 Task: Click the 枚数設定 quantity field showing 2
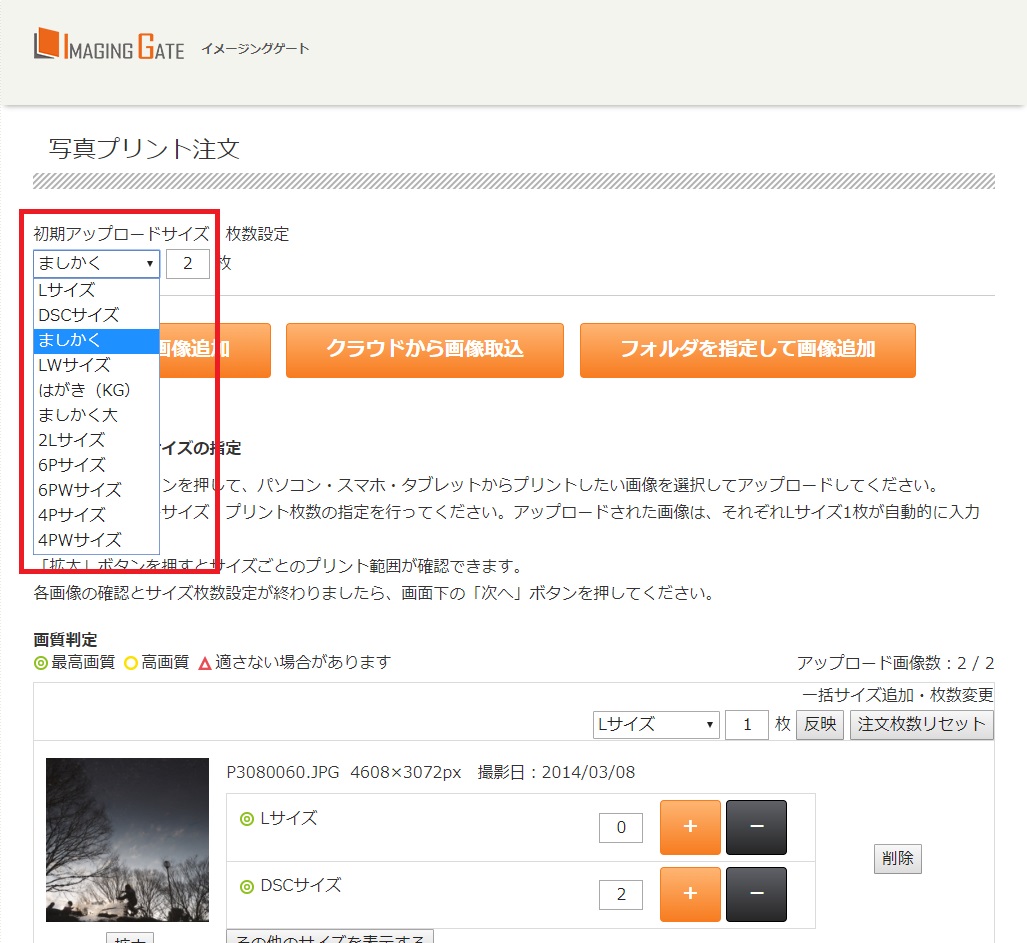(188, 263)
